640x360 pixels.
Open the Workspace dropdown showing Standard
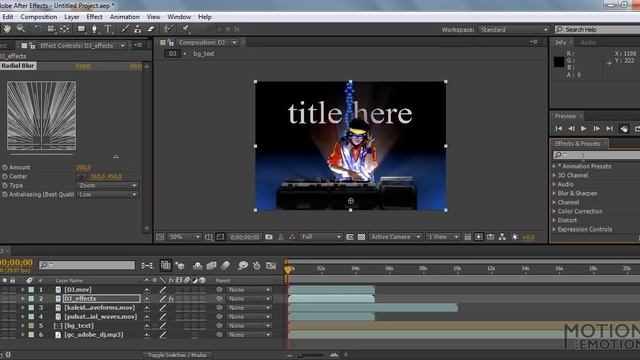tap(513, 30)
